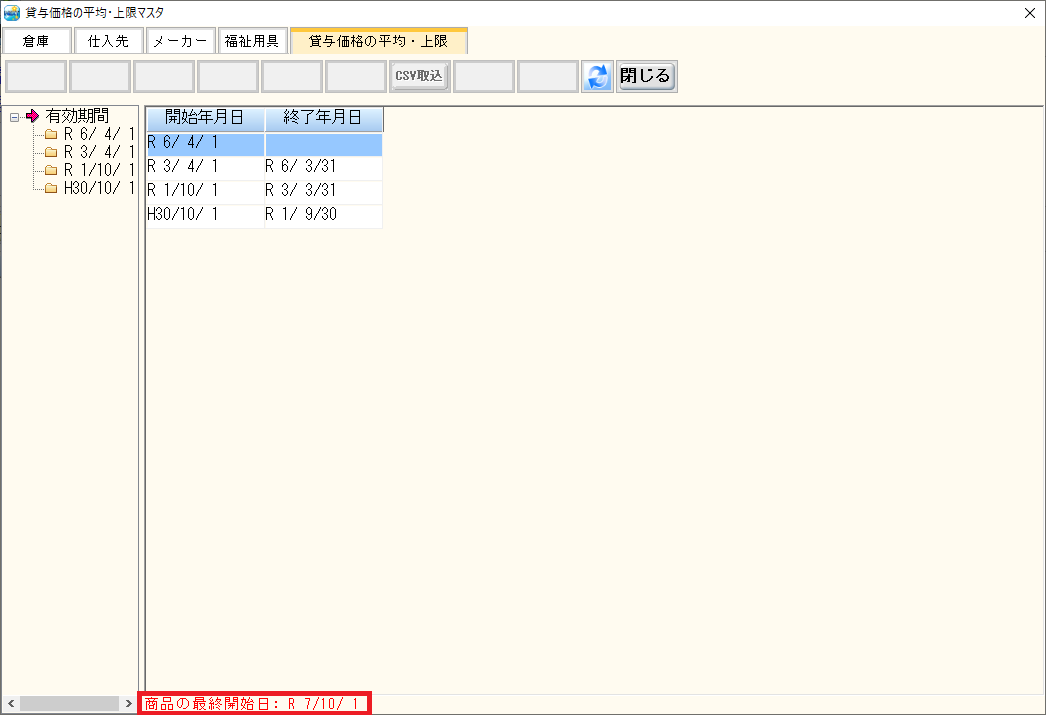The height and width of the screenshot is (715, 1046).
Task: Click the app icon in the title bar
Action: (x=12, y=13)
